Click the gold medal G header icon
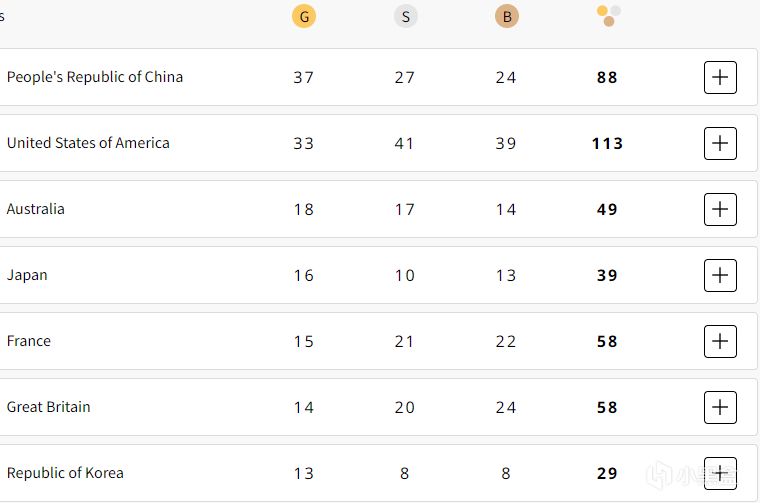This screenshot has width=760, height=503. click(304, 16)
